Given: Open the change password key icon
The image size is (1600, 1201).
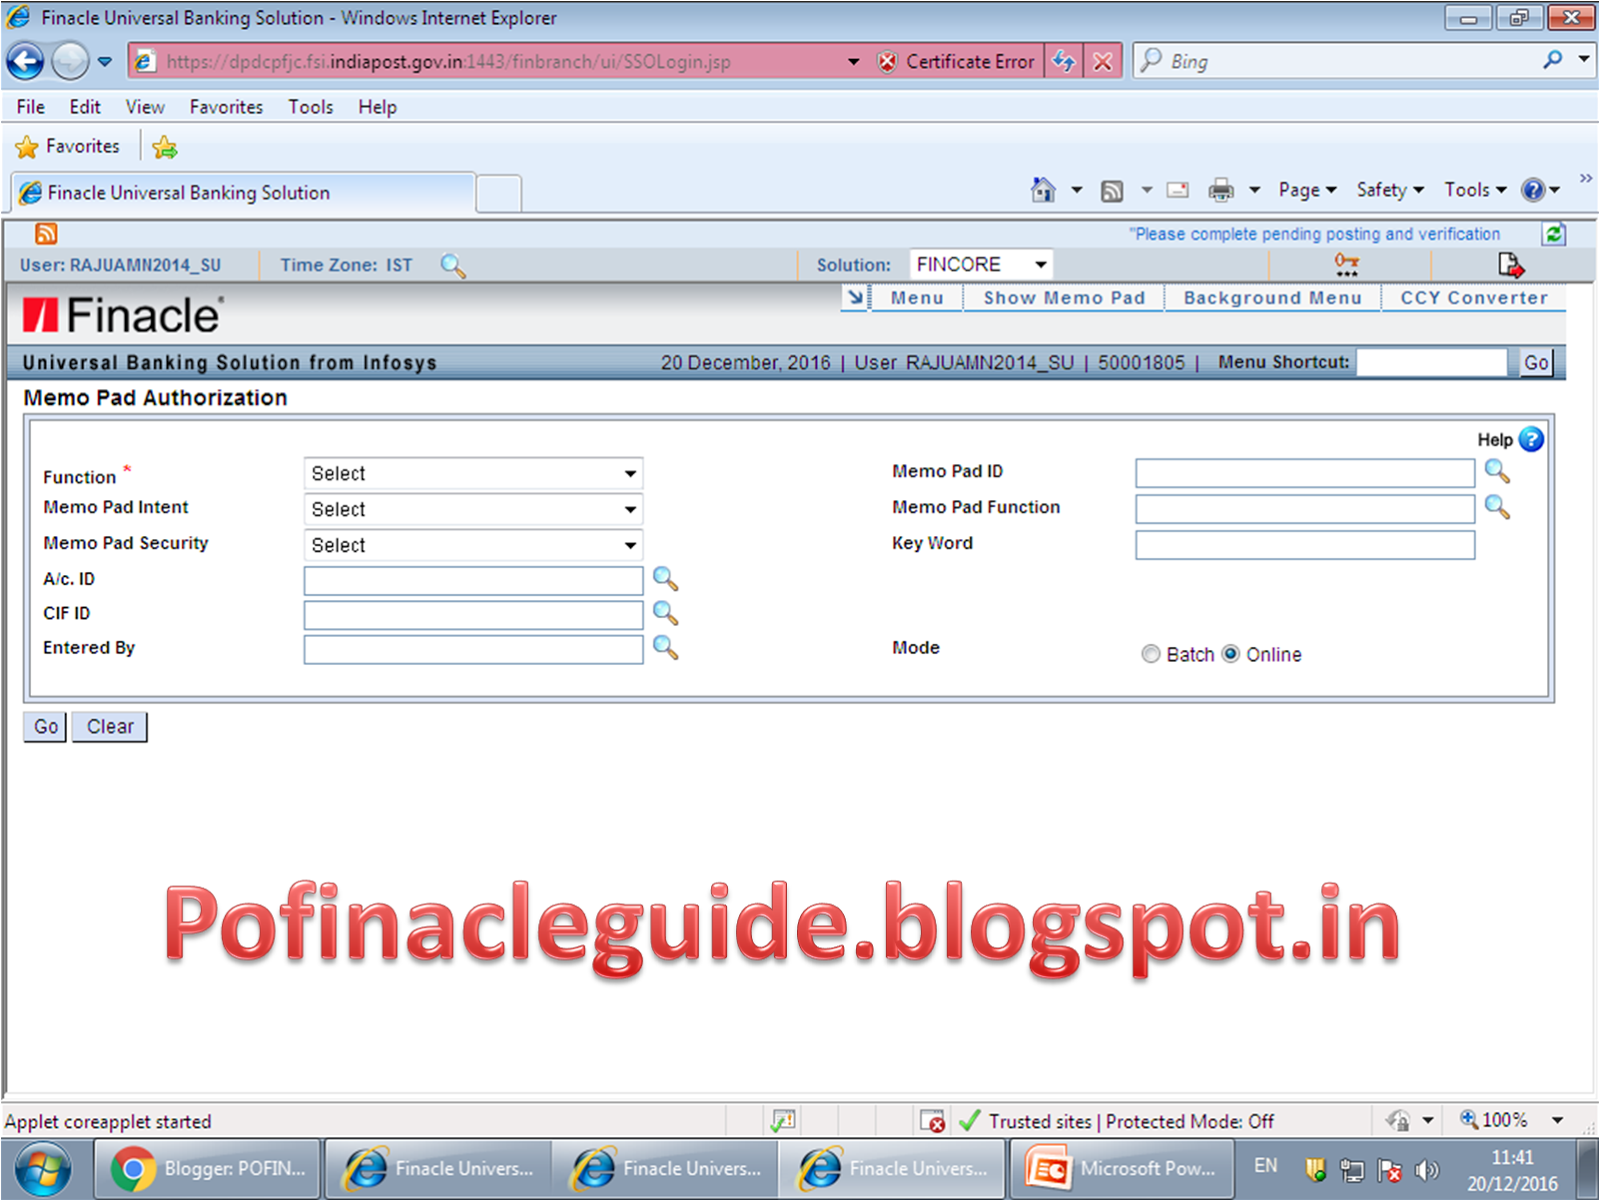Looking at the screenshot, I should [1345, 264].
